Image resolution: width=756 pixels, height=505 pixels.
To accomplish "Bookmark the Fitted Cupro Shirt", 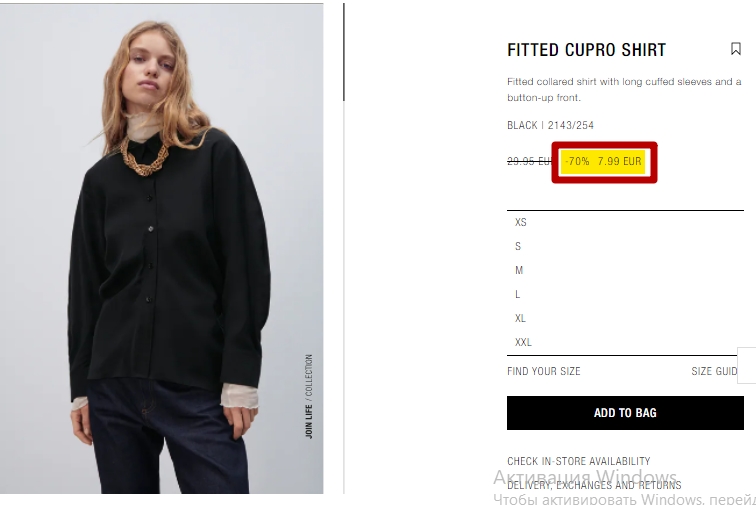I will point(735,49).
